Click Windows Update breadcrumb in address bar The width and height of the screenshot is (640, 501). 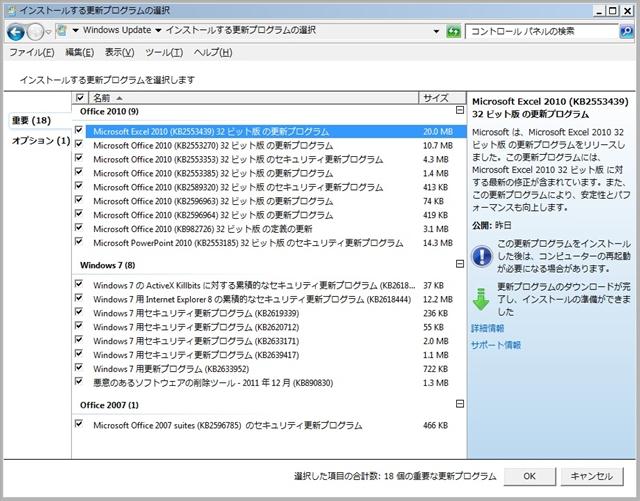point(117,30)
